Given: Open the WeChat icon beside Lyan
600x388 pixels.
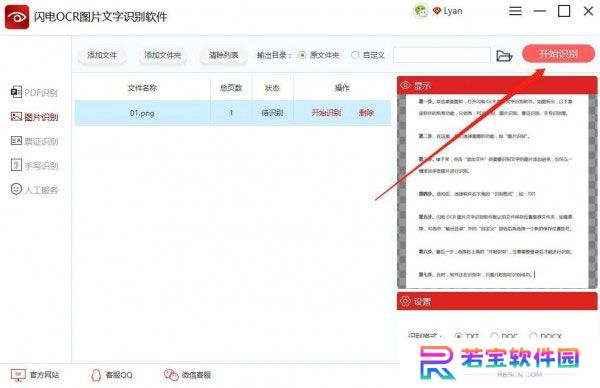Looking at the screenshot, I should point(421,11).
